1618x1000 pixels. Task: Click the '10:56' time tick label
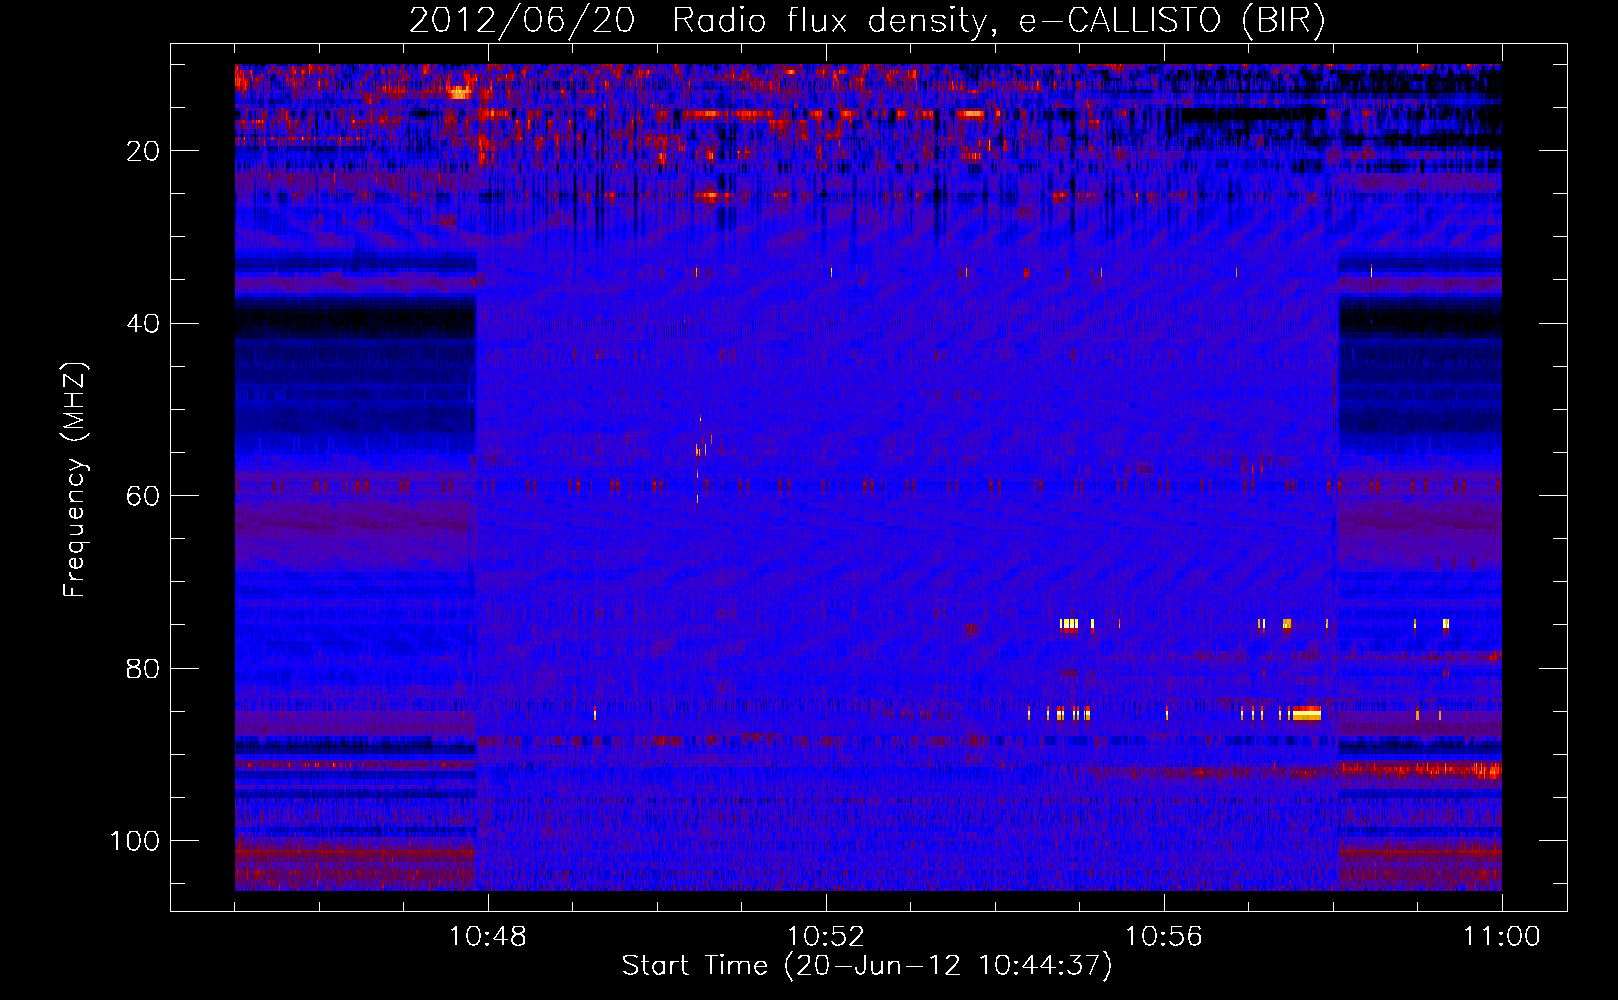pyautogui.click(x=1163, y=937)
